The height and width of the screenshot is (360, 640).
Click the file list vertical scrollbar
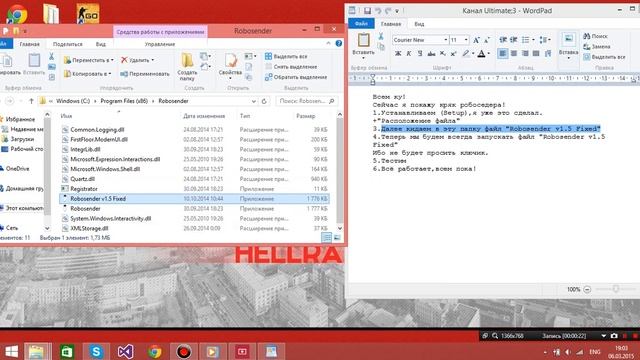pos(340,172)
